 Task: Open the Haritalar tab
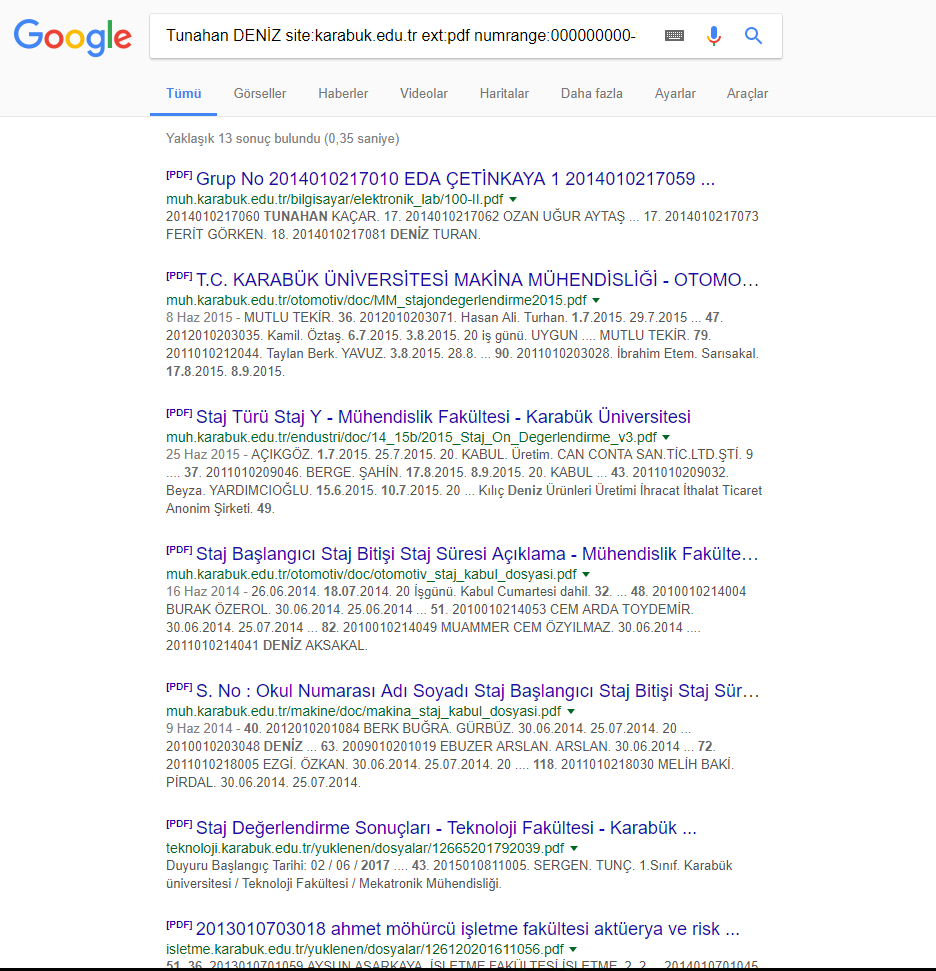[x=504, y=94]
